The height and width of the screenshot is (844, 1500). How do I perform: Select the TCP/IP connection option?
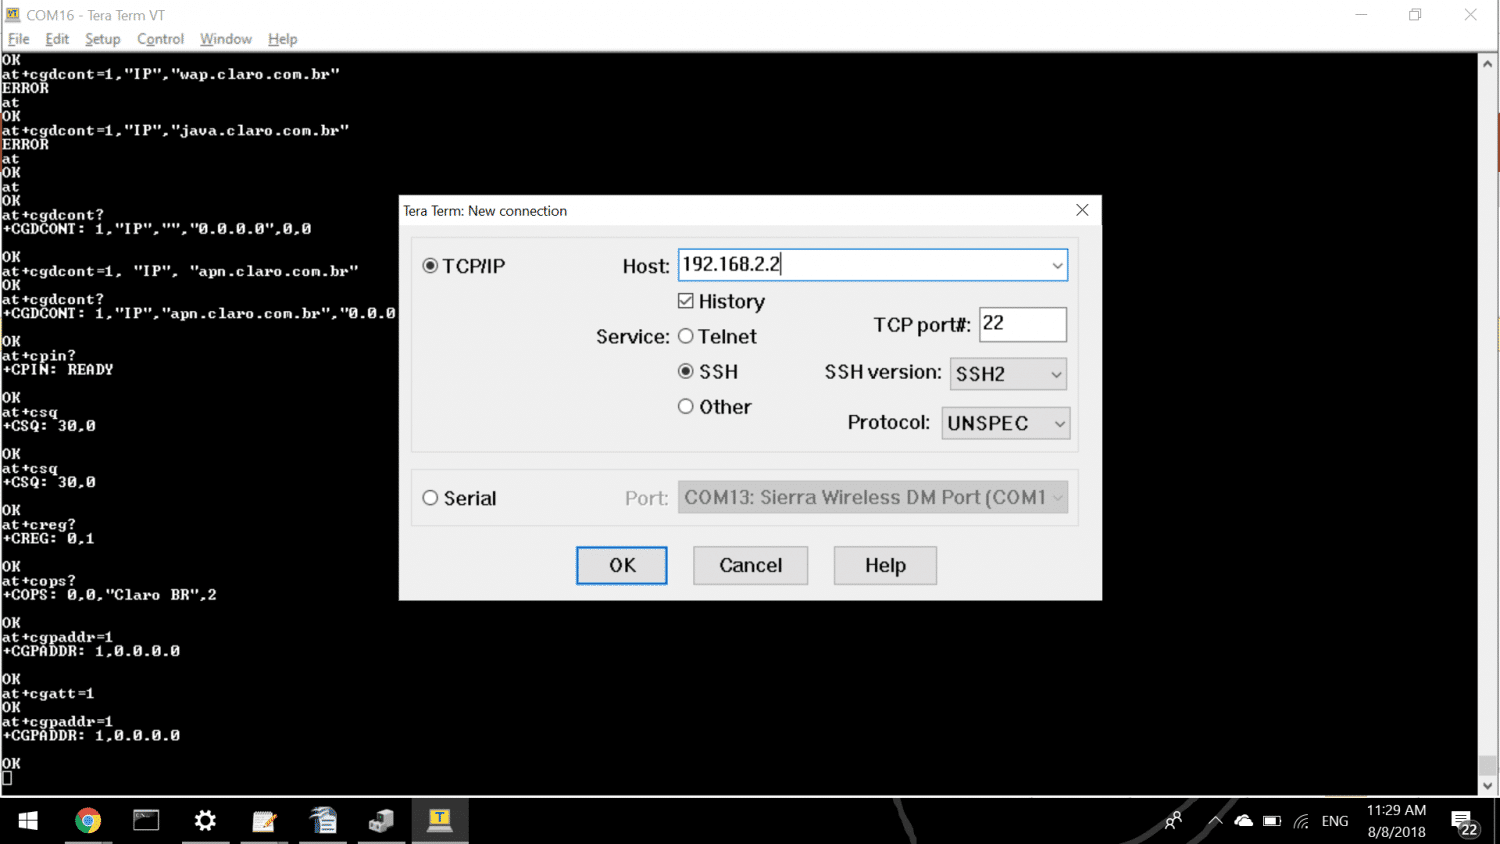431,266
